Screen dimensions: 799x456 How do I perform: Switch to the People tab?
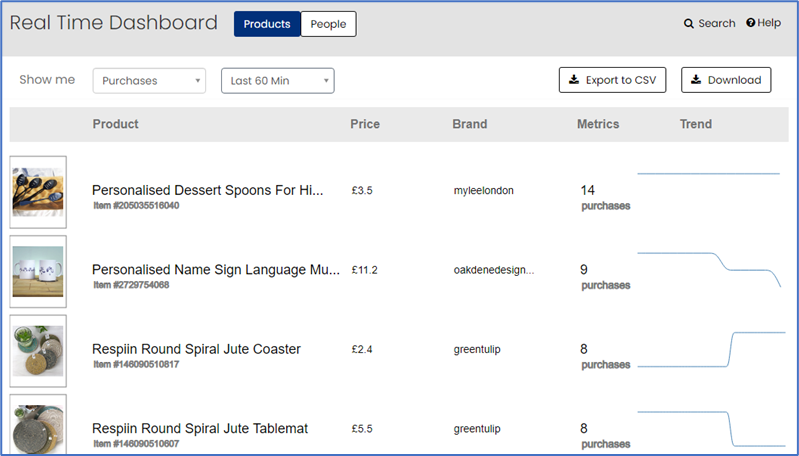click(328, 24)
